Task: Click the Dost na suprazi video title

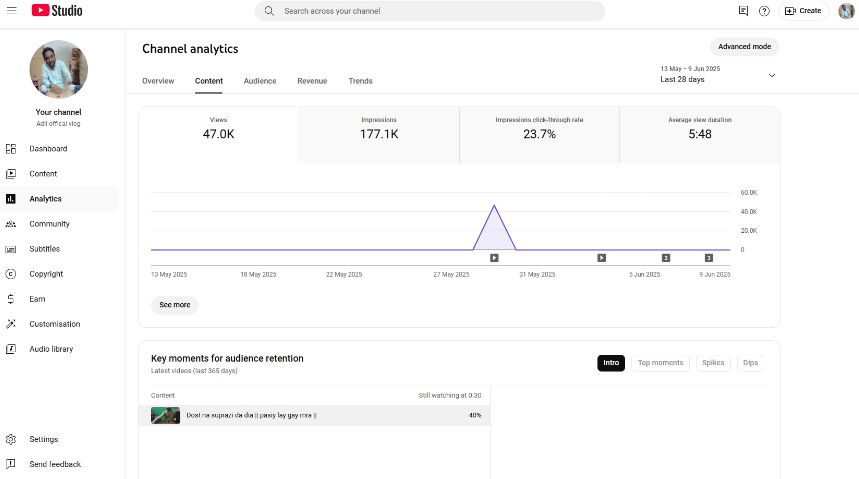Action: coord(251,415)
